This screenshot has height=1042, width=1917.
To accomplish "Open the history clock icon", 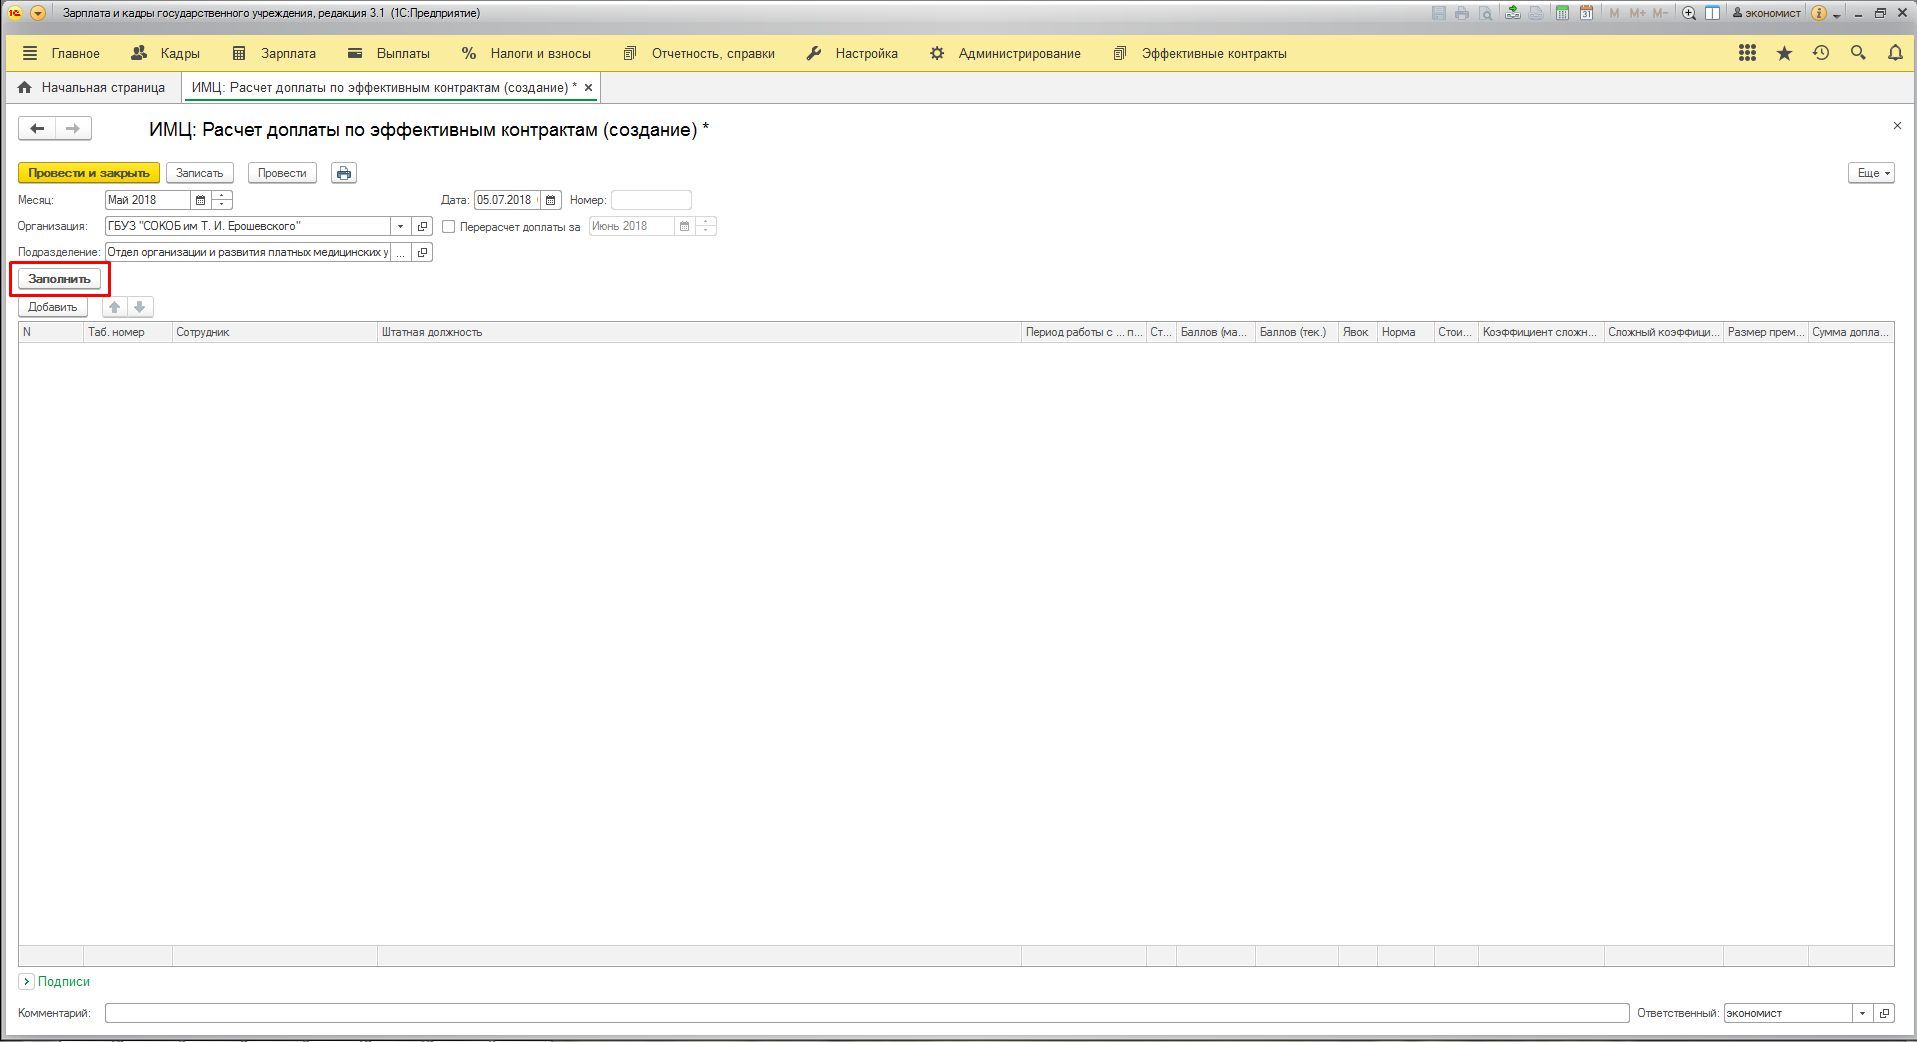I will coord(1821,53).
